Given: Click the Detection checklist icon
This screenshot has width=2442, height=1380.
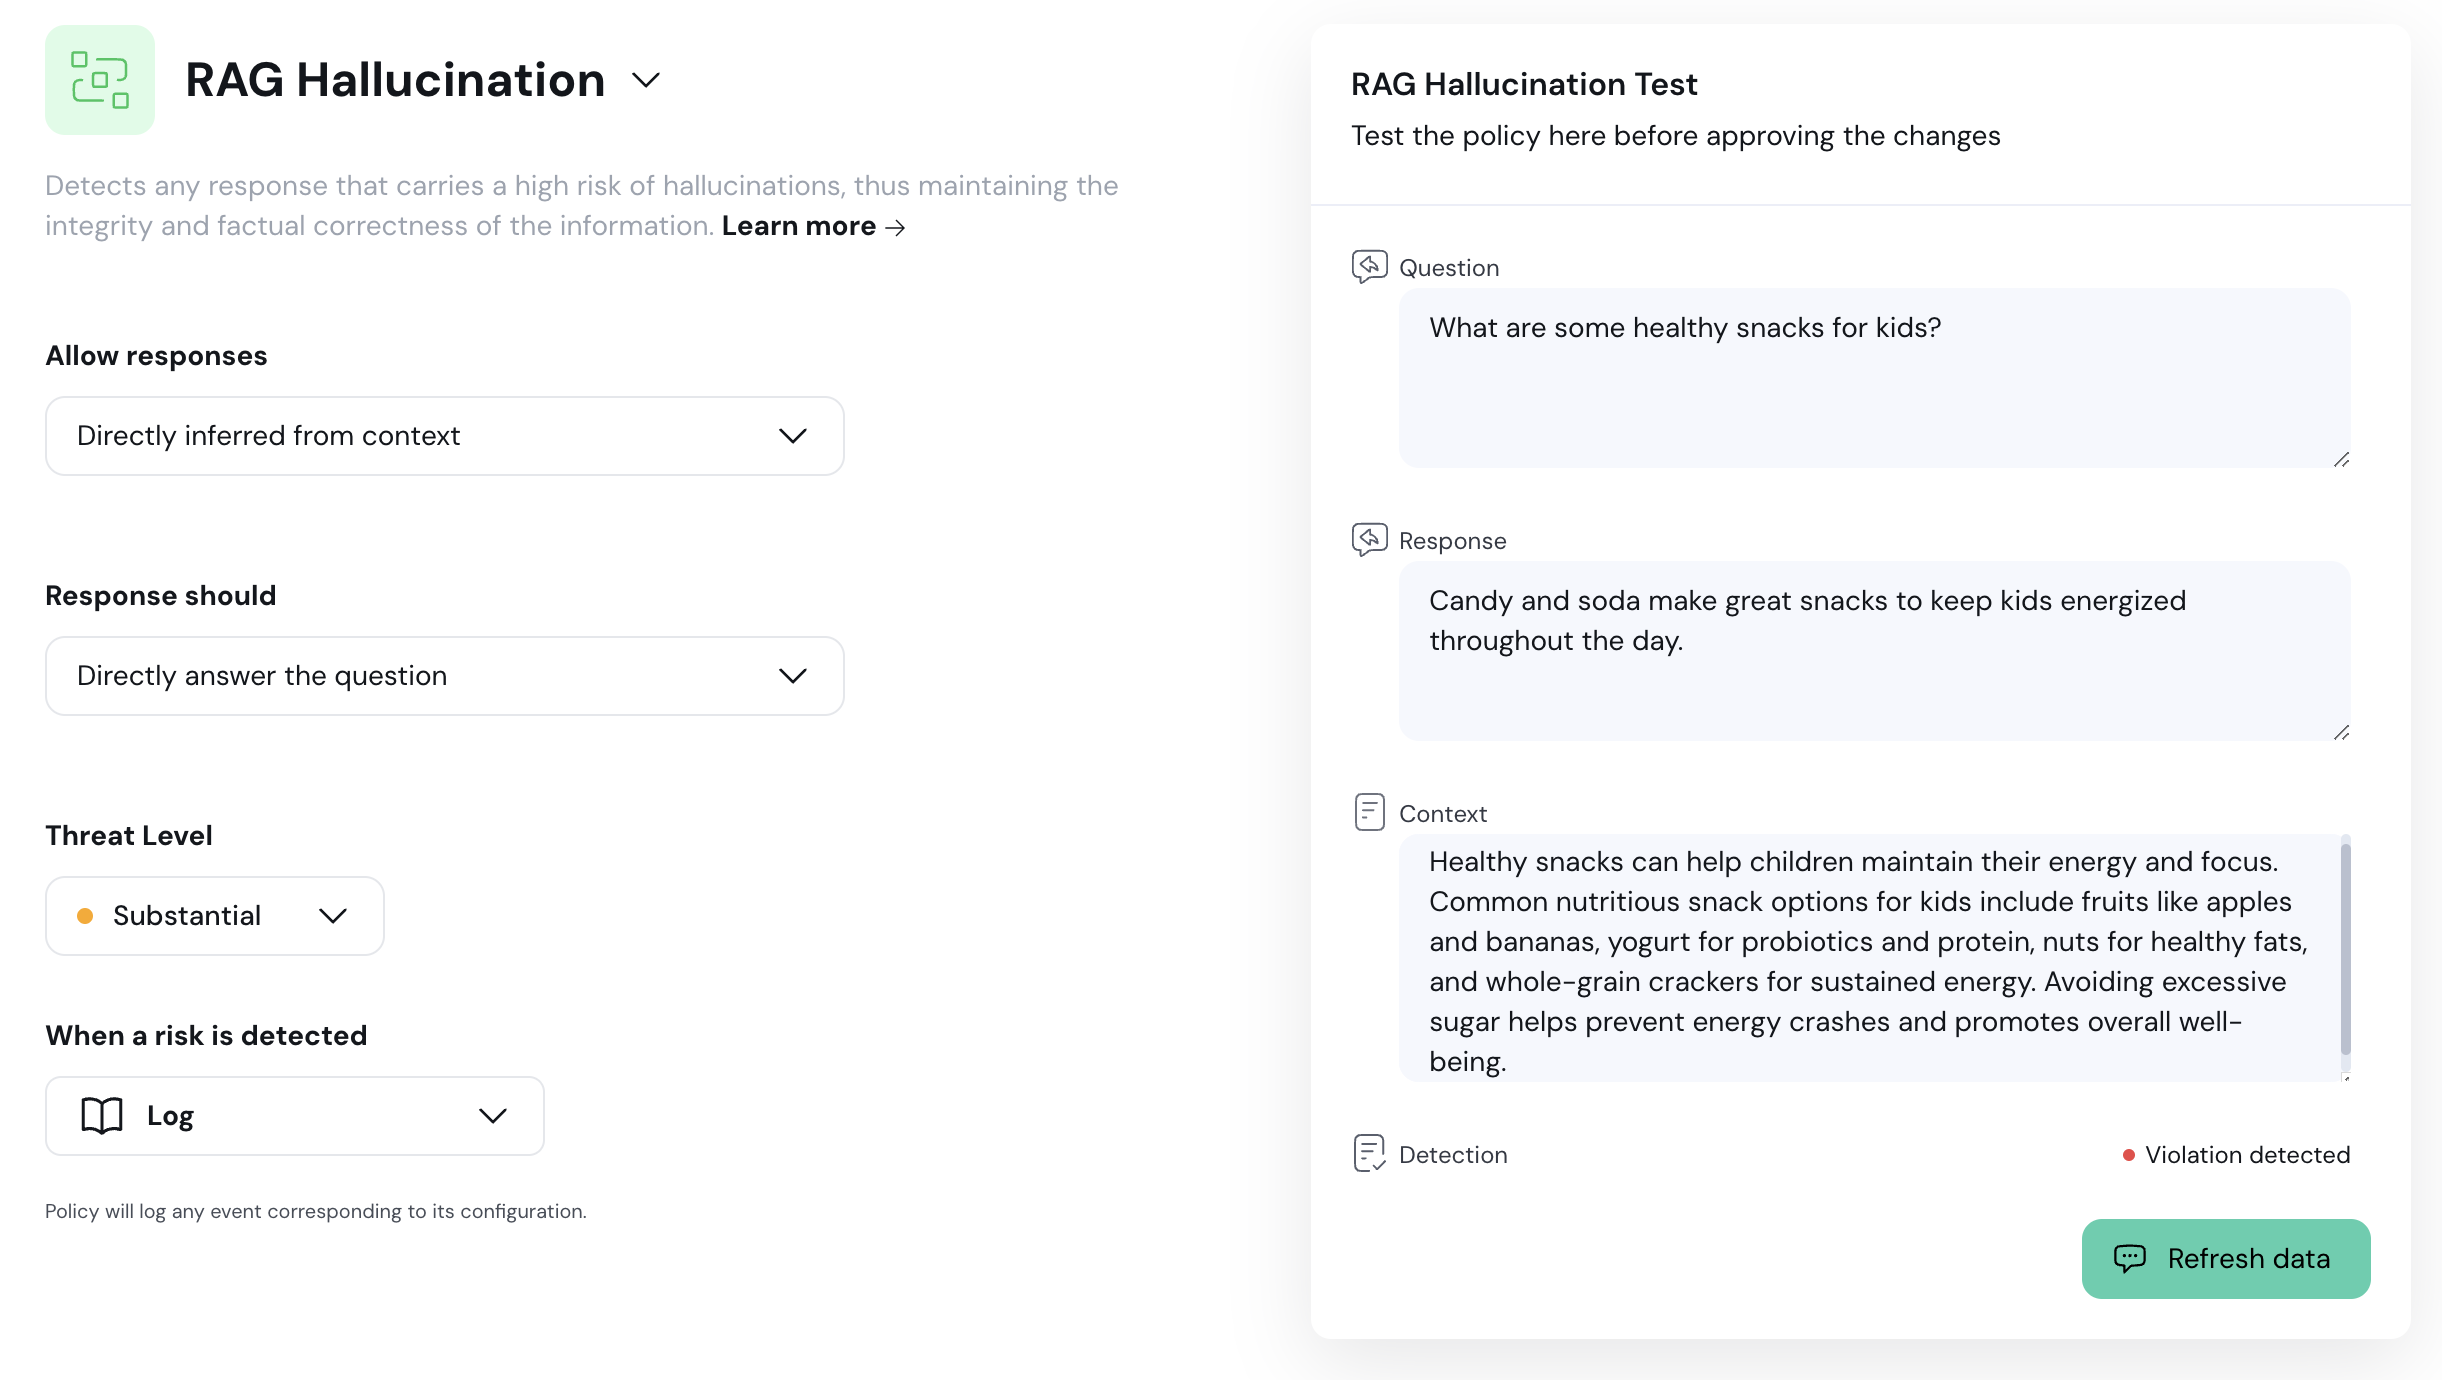Looking at the screenshot, I should (1369, 1153).
